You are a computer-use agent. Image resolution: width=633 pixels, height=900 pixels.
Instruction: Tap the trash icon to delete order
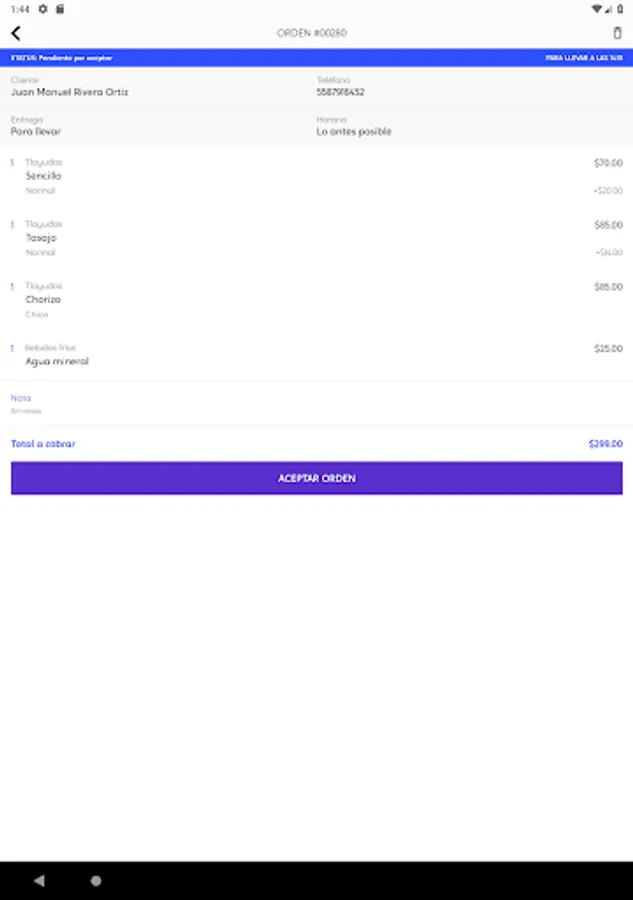click(x=617, y=33)
